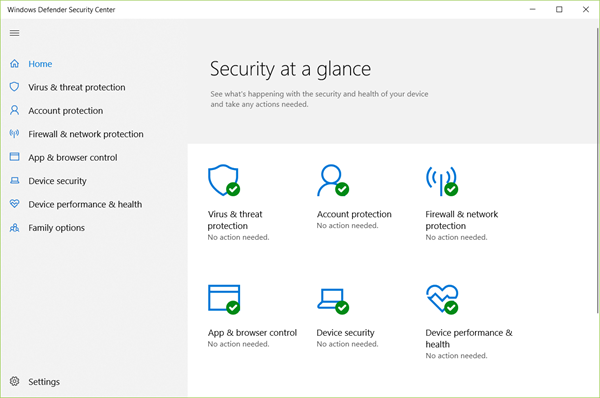Image resolution: width=600 pixels, height=398 pixels.
Task: Click the family people icon in sidebar
Action: pyautogui.click(x=15, y=228)
